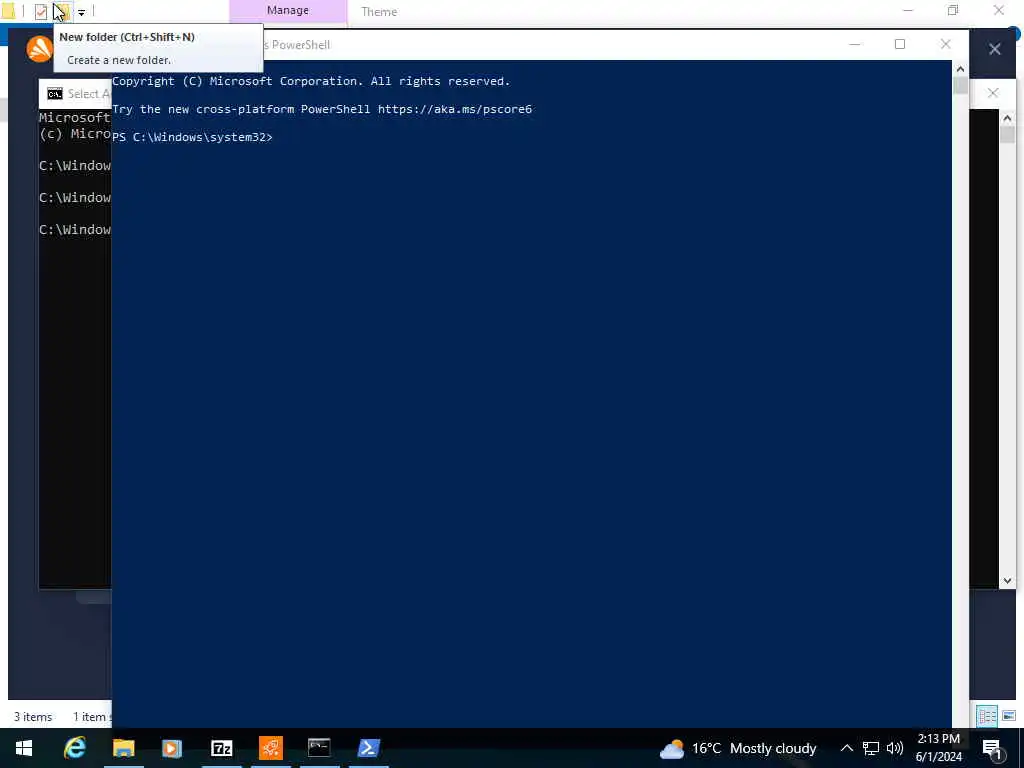This screenshot has width=1024, height=768.
Task: Close the PowerShell window
Action: click(946, 44)
